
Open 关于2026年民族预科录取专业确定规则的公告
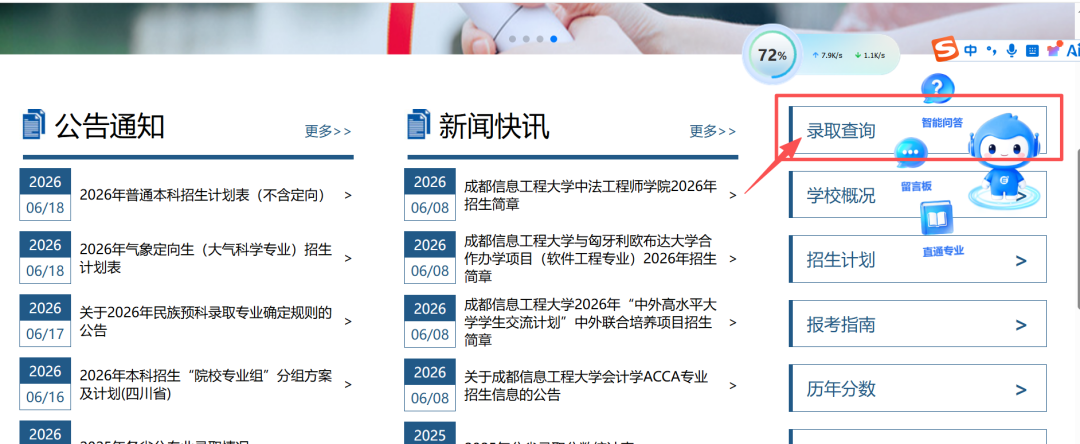click(205, 321)
